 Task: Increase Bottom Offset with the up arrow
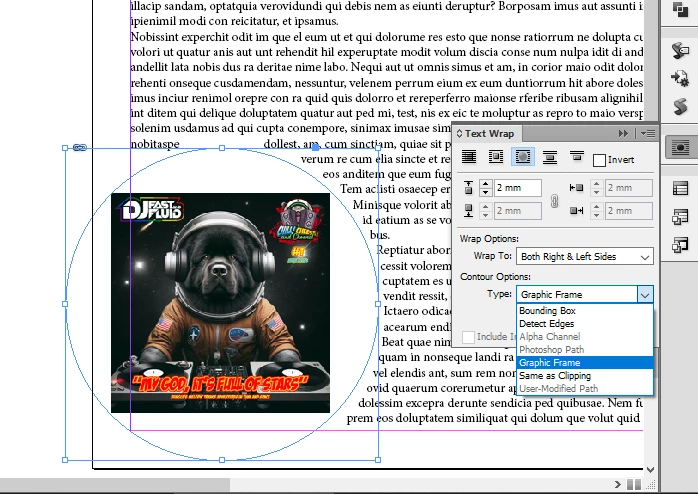(485, 206)
